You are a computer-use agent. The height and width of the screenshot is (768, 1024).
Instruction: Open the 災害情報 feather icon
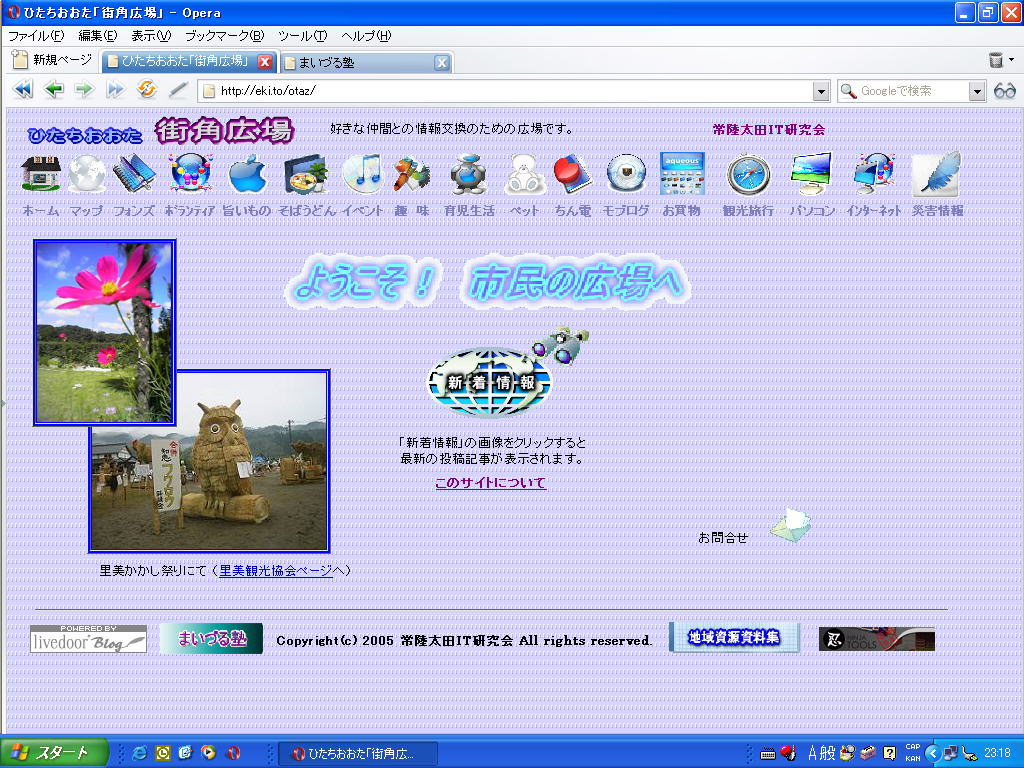click(x=937, y=174)
